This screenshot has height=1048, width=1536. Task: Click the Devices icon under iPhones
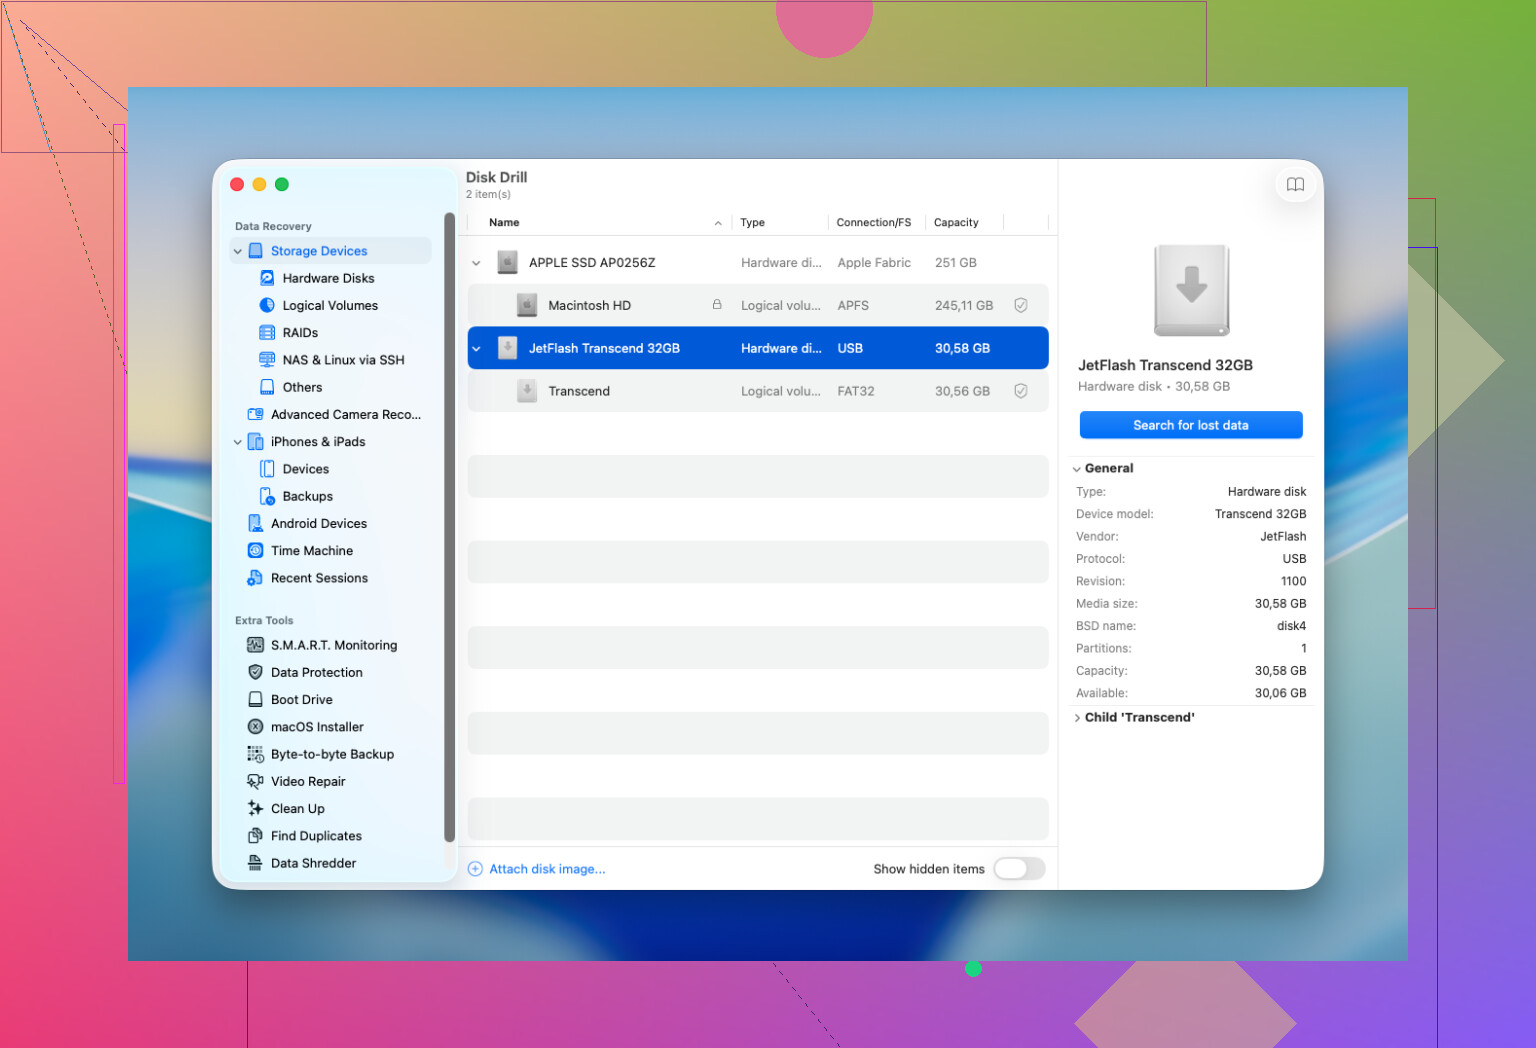[x=267, y=469]
